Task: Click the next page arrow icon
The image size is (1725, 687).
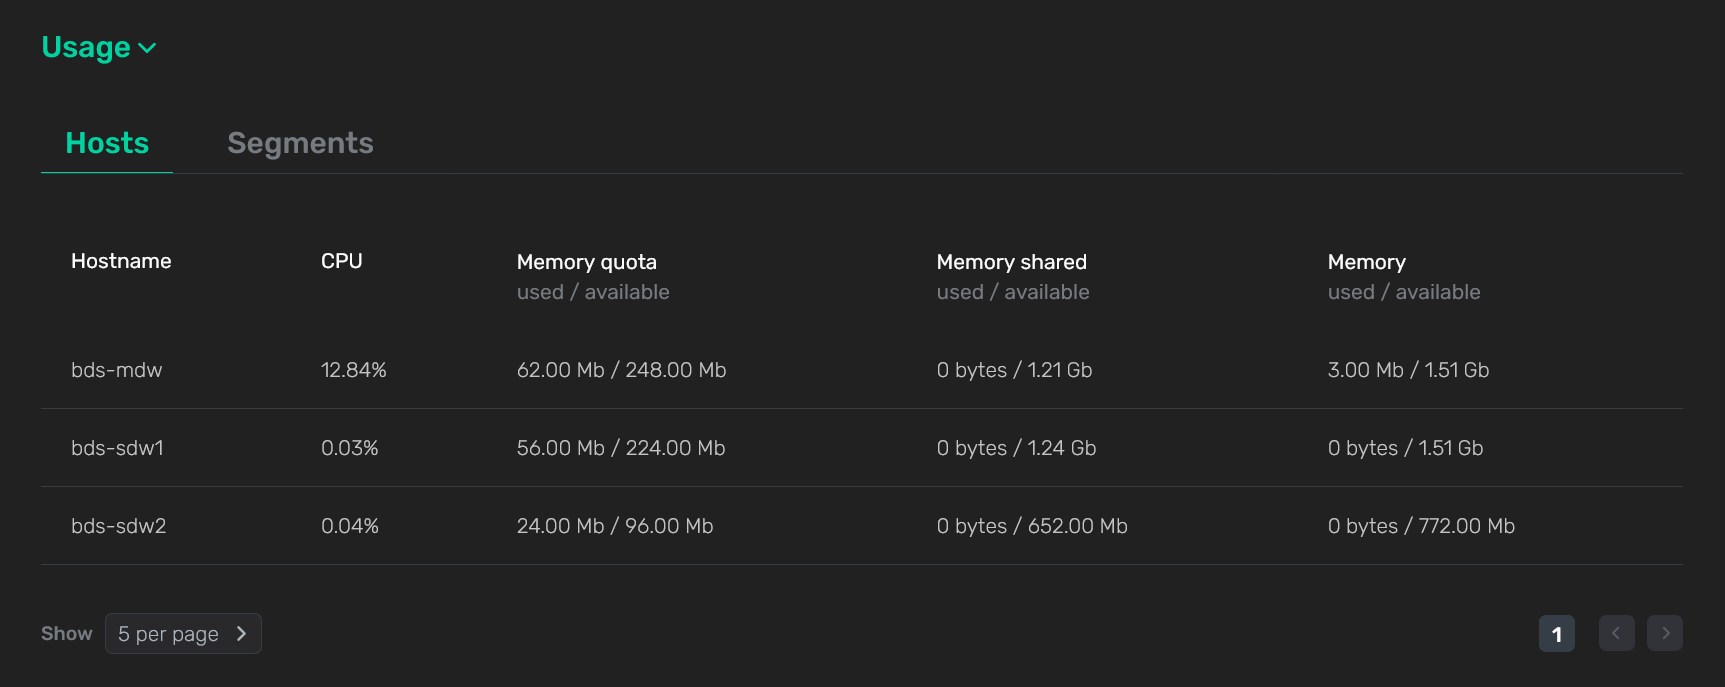Action: tap(1665, 633)
